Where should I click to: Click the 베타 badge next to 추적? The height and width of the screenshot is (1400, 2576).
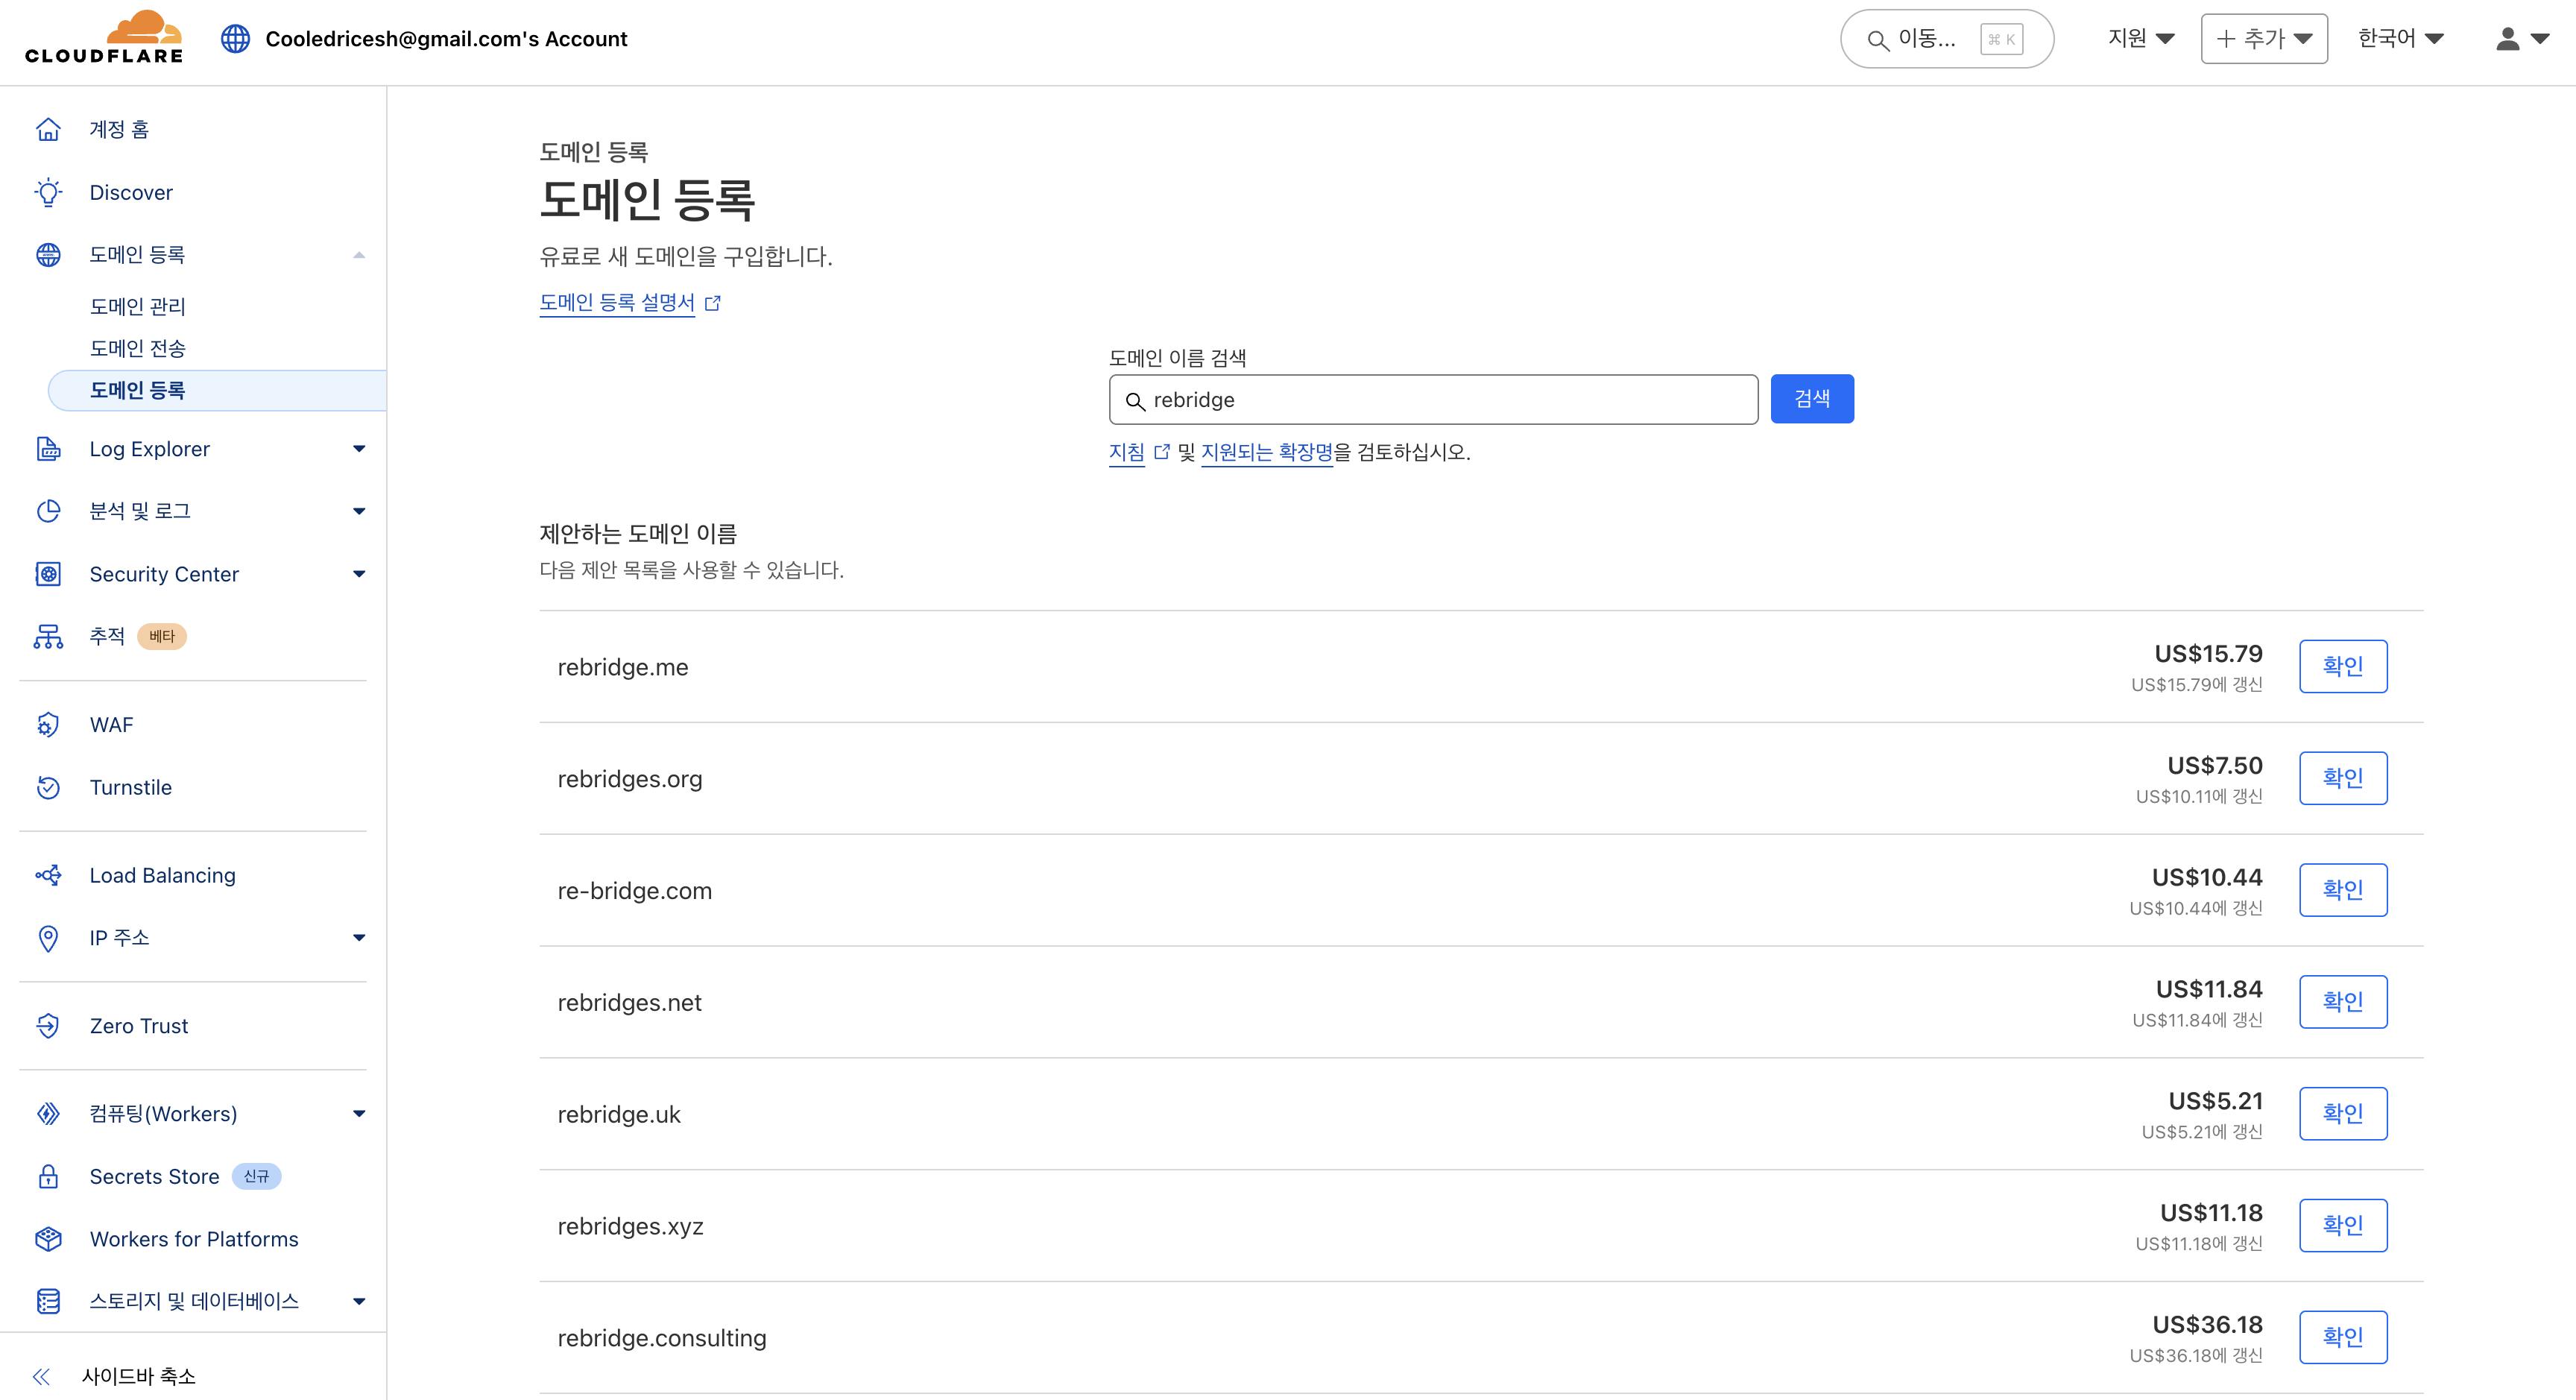[162, 636]
